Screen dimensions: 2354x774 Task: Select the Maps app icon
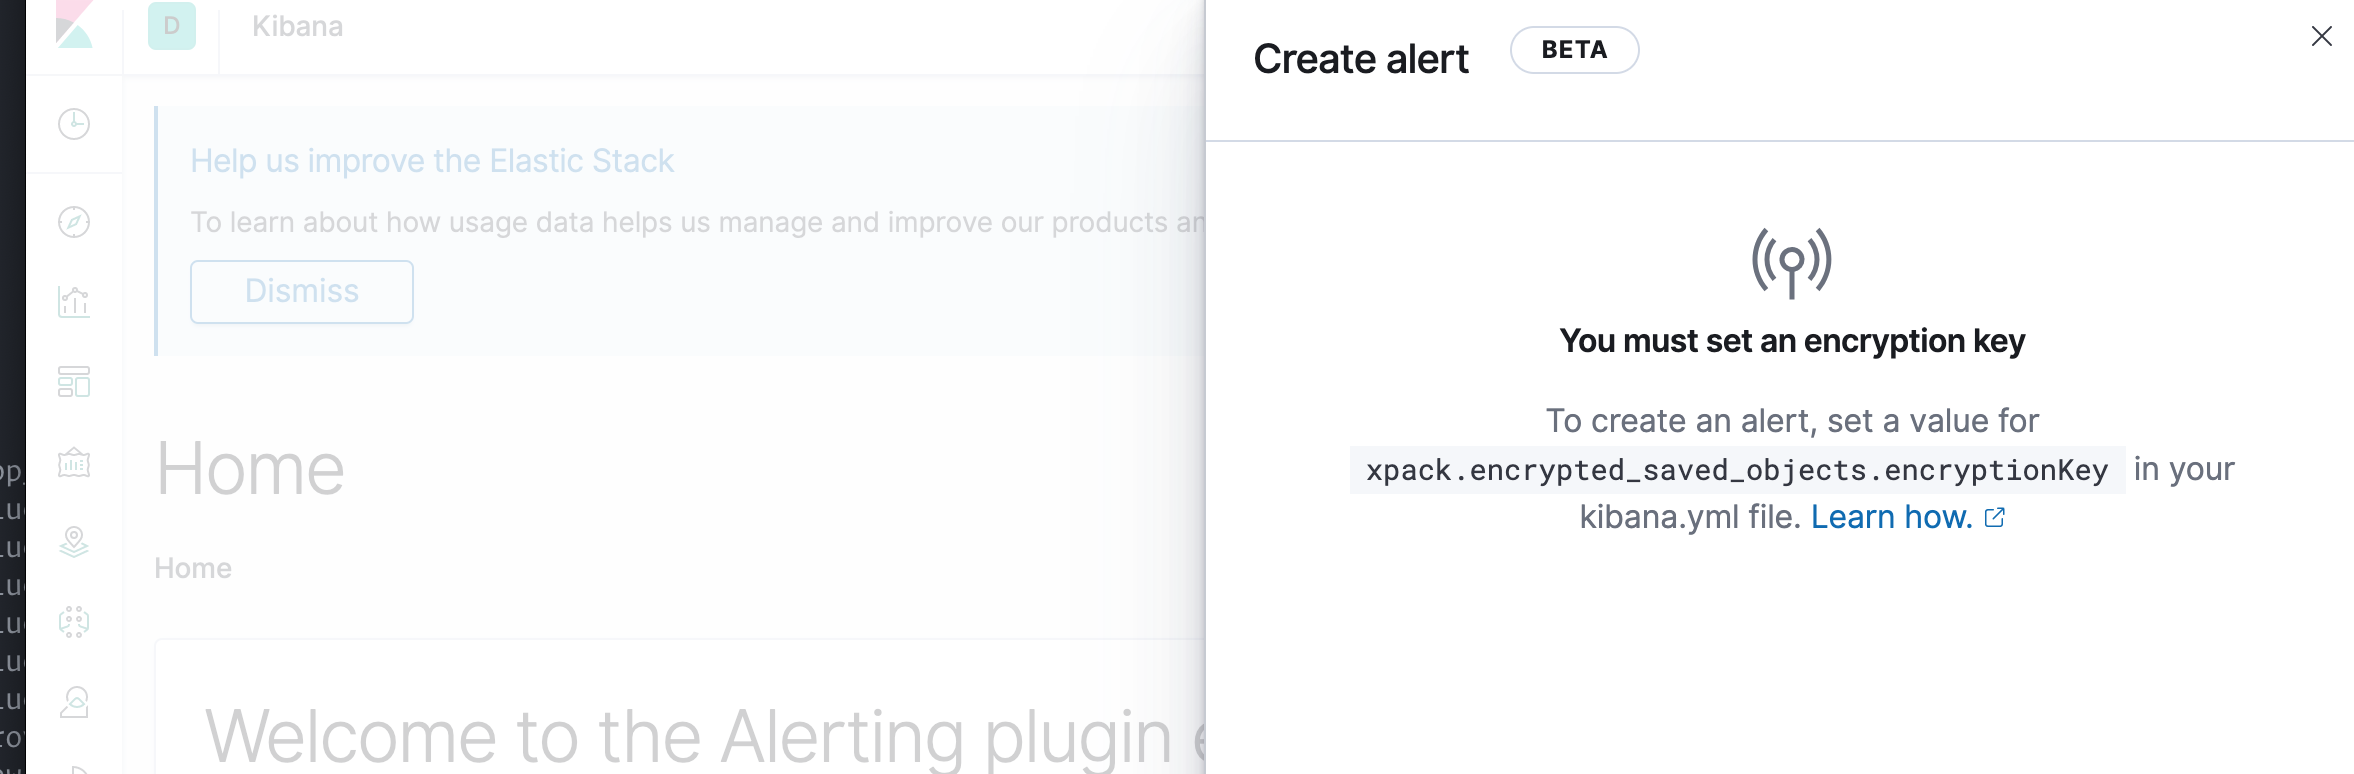coord(75,543)
